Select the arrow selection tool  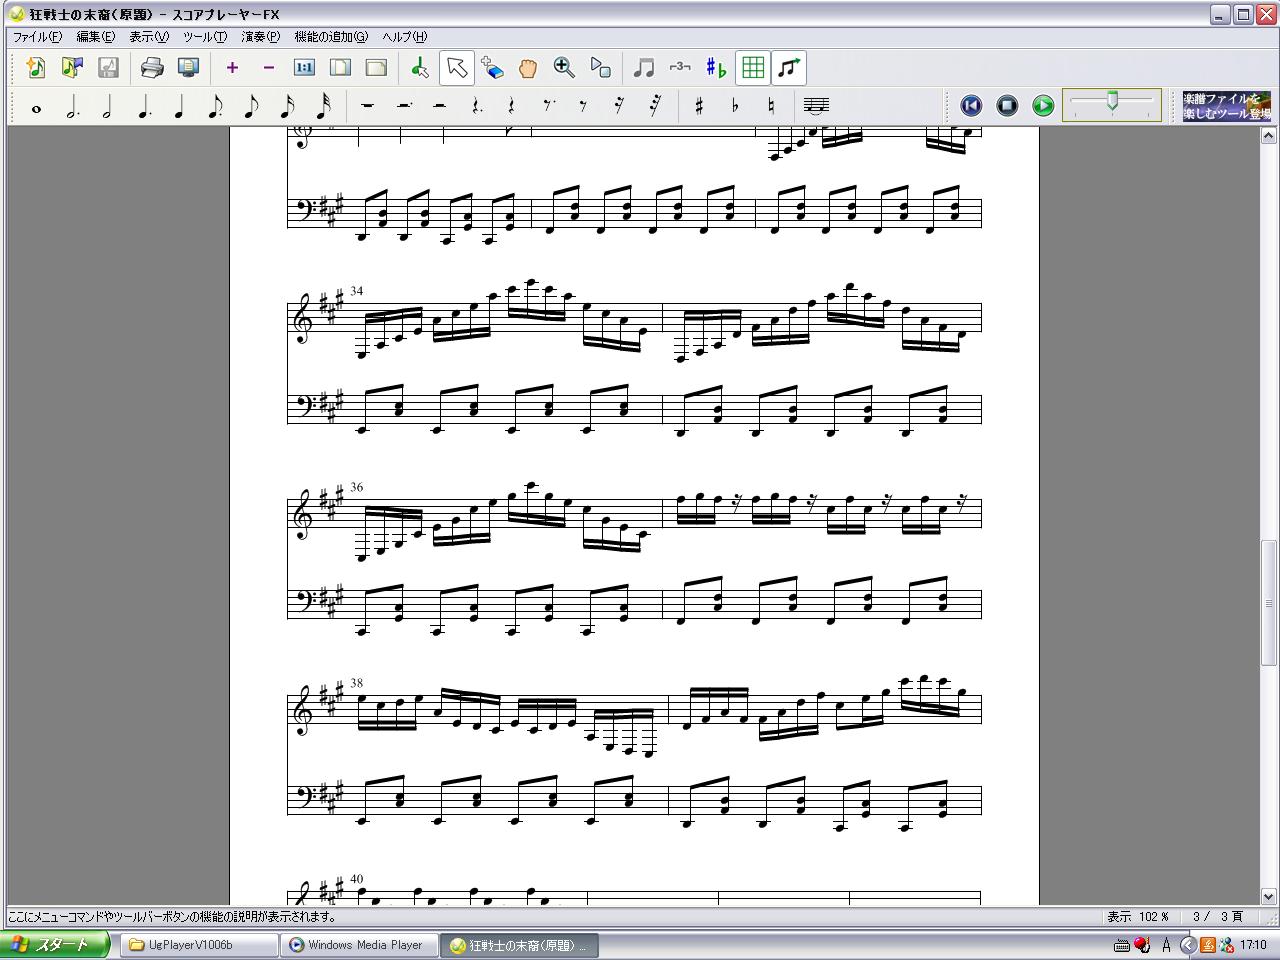(x=456, y=68)
